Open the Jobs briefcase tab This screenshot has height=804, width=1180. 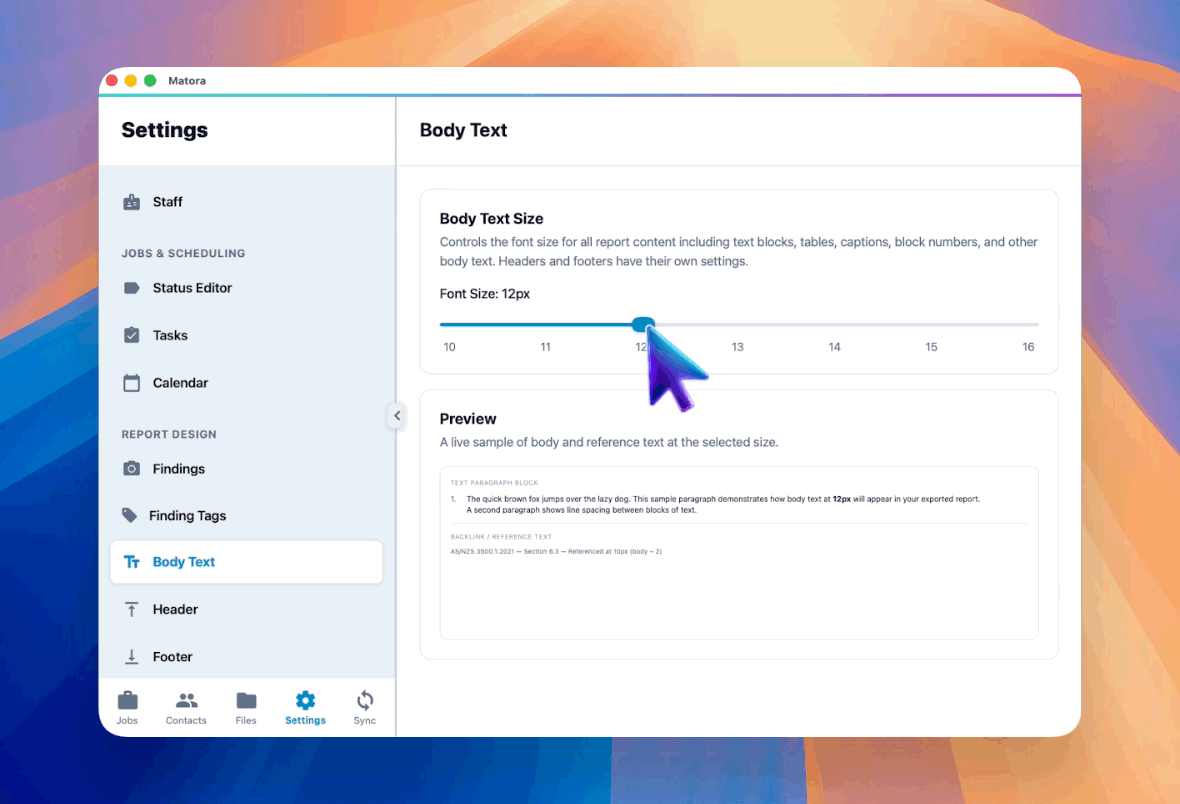[127, 707]
